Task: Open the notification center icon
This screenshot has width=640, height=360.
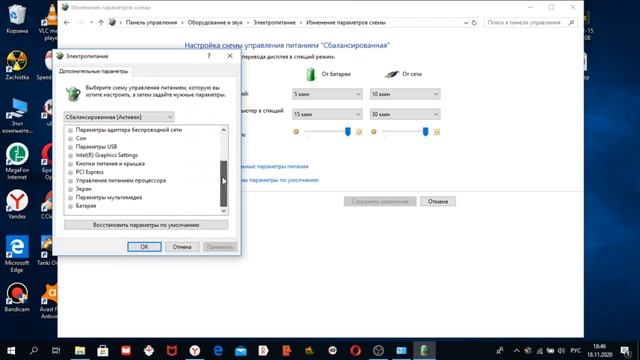Action: coord(625,351)
